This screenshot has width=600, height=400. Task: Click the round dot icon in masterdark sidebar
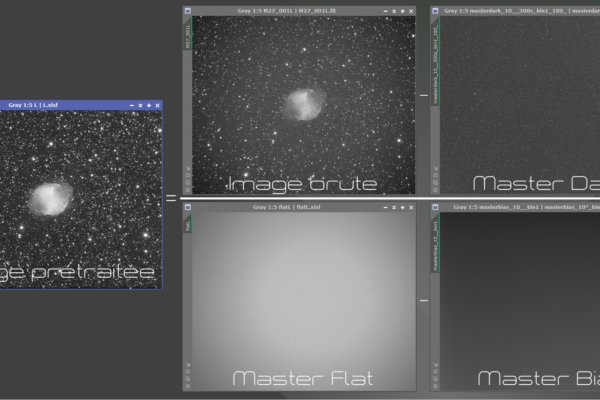point(435,189)
